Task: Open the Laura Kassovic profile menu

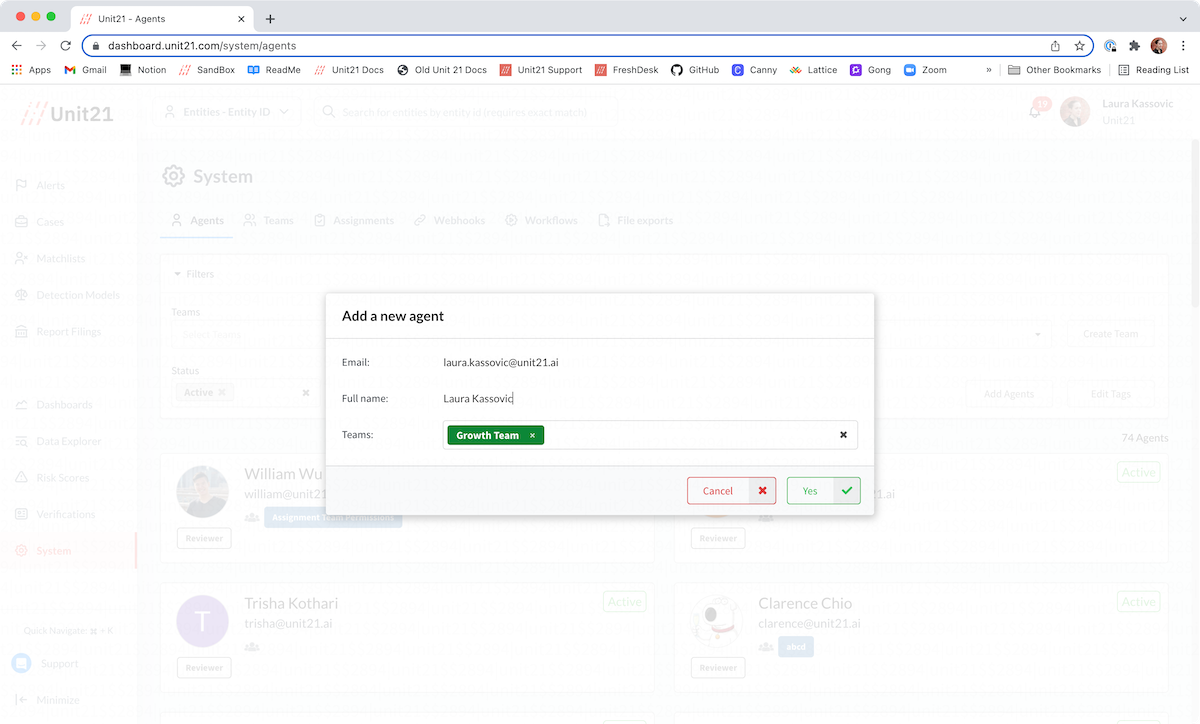Action: pyautogui.click(x=1118, y=112)
